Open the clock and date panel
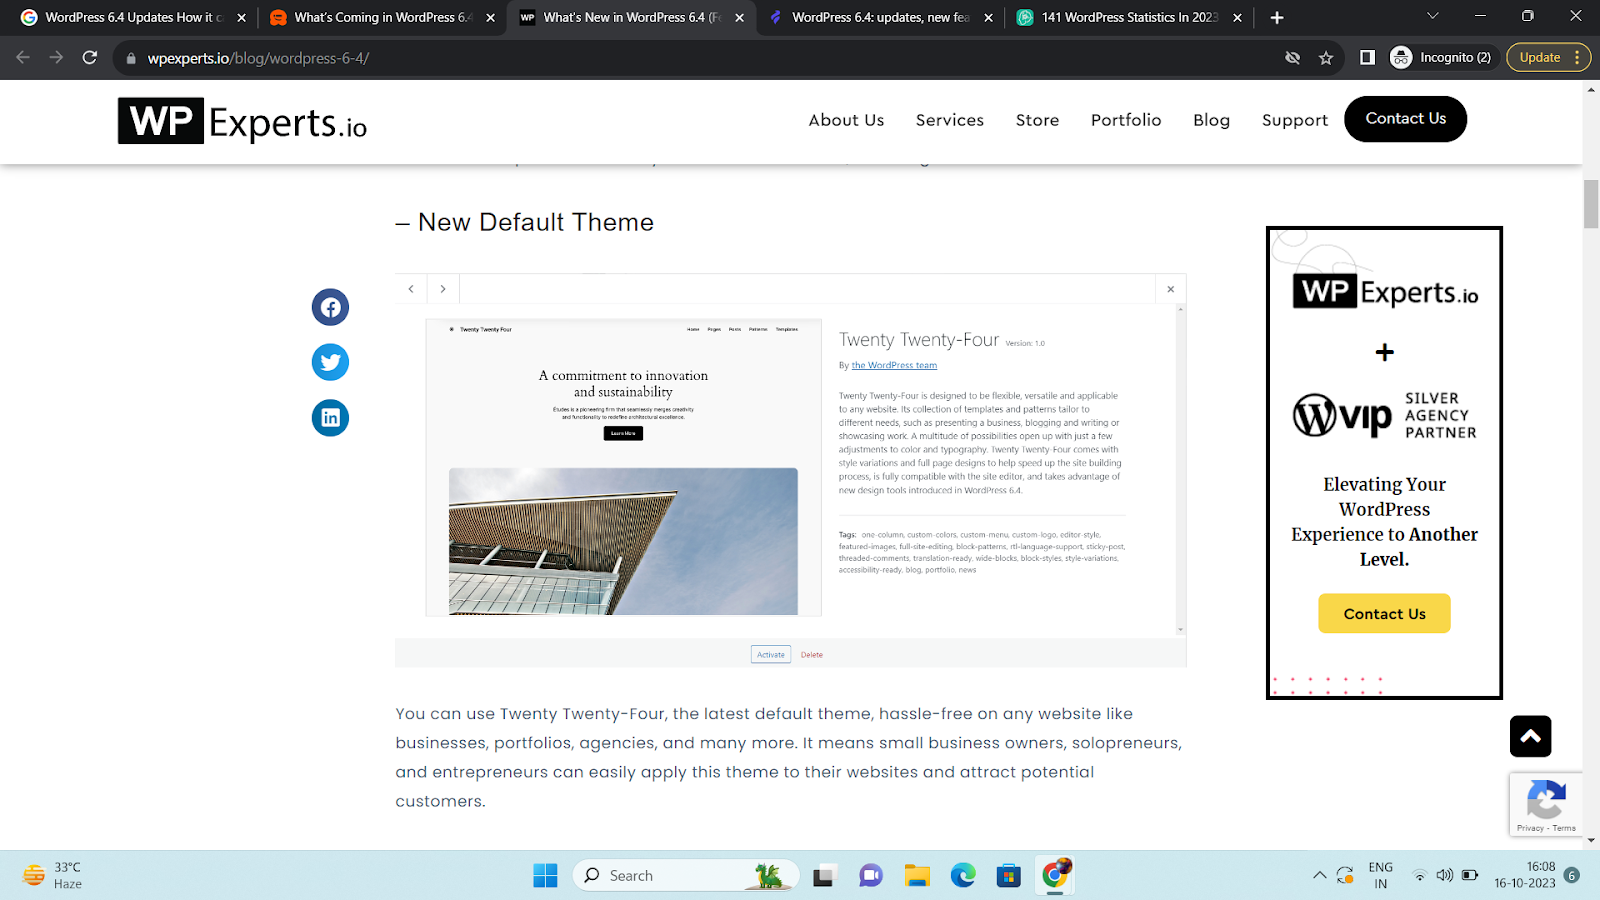 pyautogui.click(x=1525, y=876)
